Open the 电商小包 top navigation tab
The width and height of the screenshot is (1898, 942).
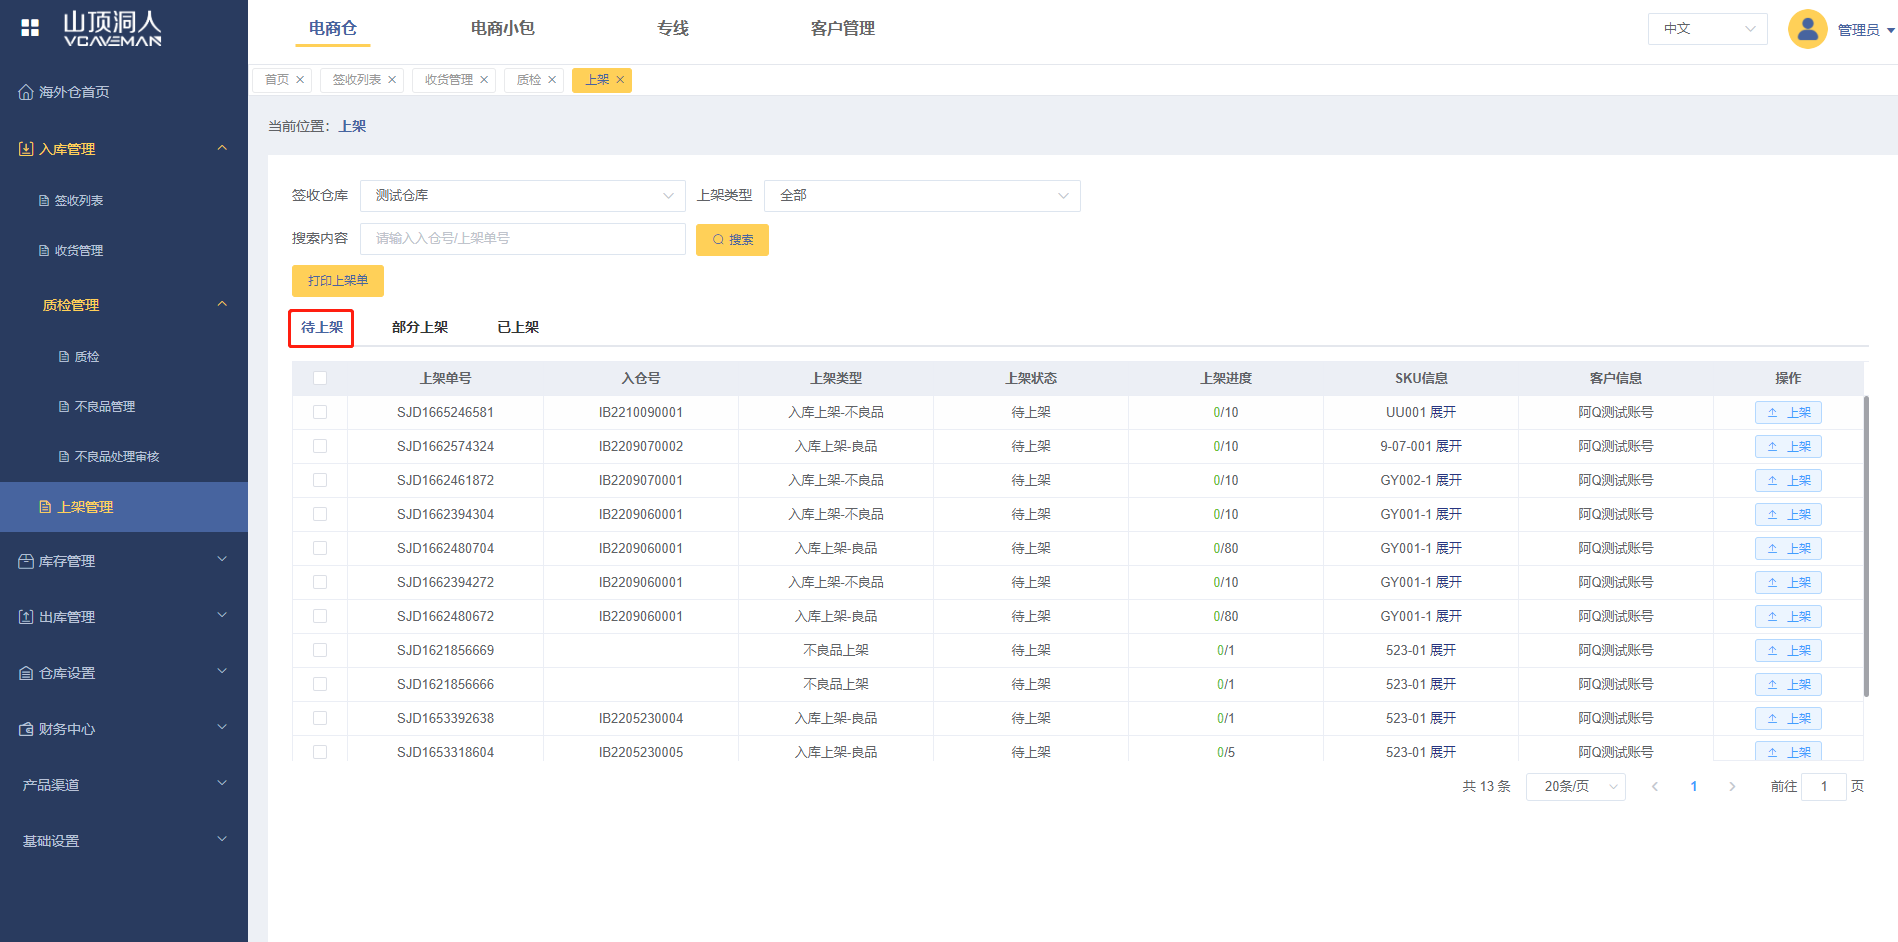[502, 28]
